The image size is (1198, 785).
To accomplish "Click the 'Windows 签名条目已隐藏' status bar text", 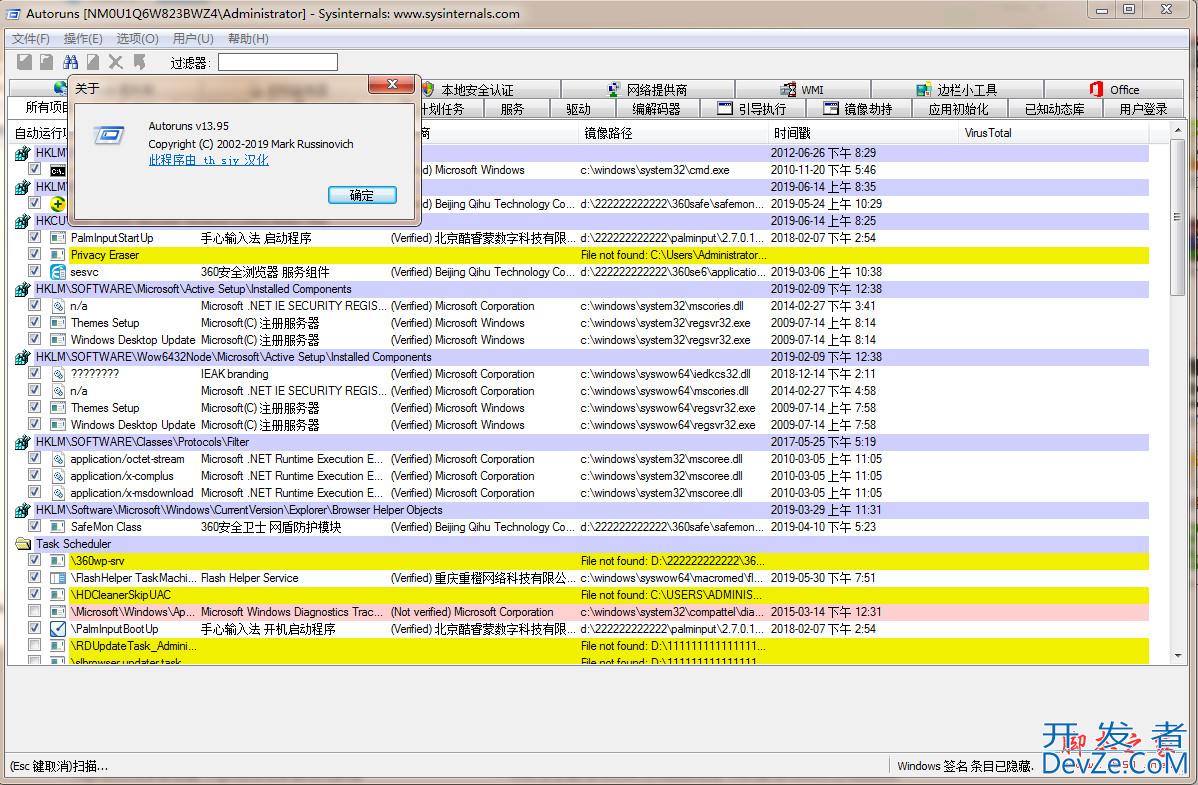I will coord(965,766).
